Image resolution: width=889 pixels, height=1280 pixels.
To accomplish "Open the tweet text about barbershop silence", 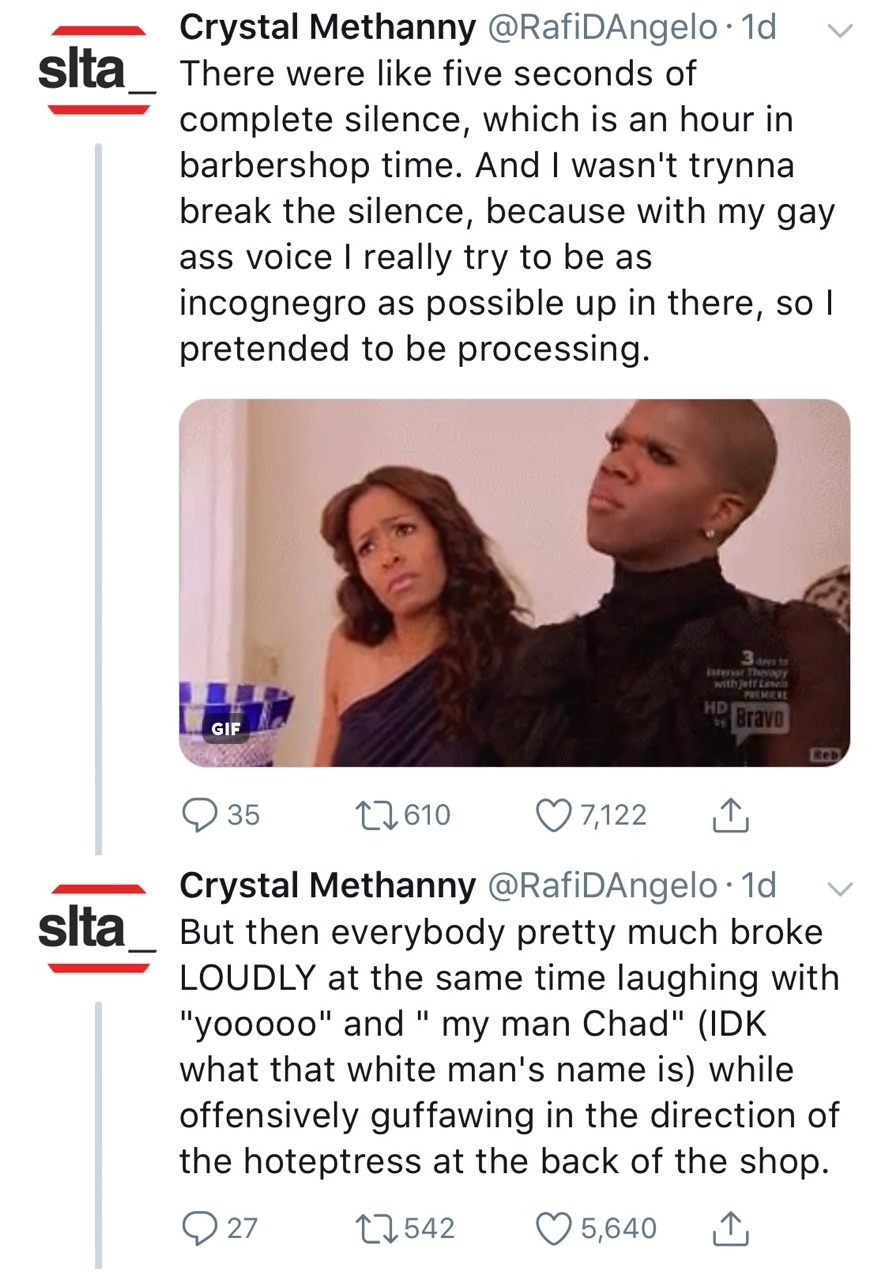I will [x=500, y=210].
